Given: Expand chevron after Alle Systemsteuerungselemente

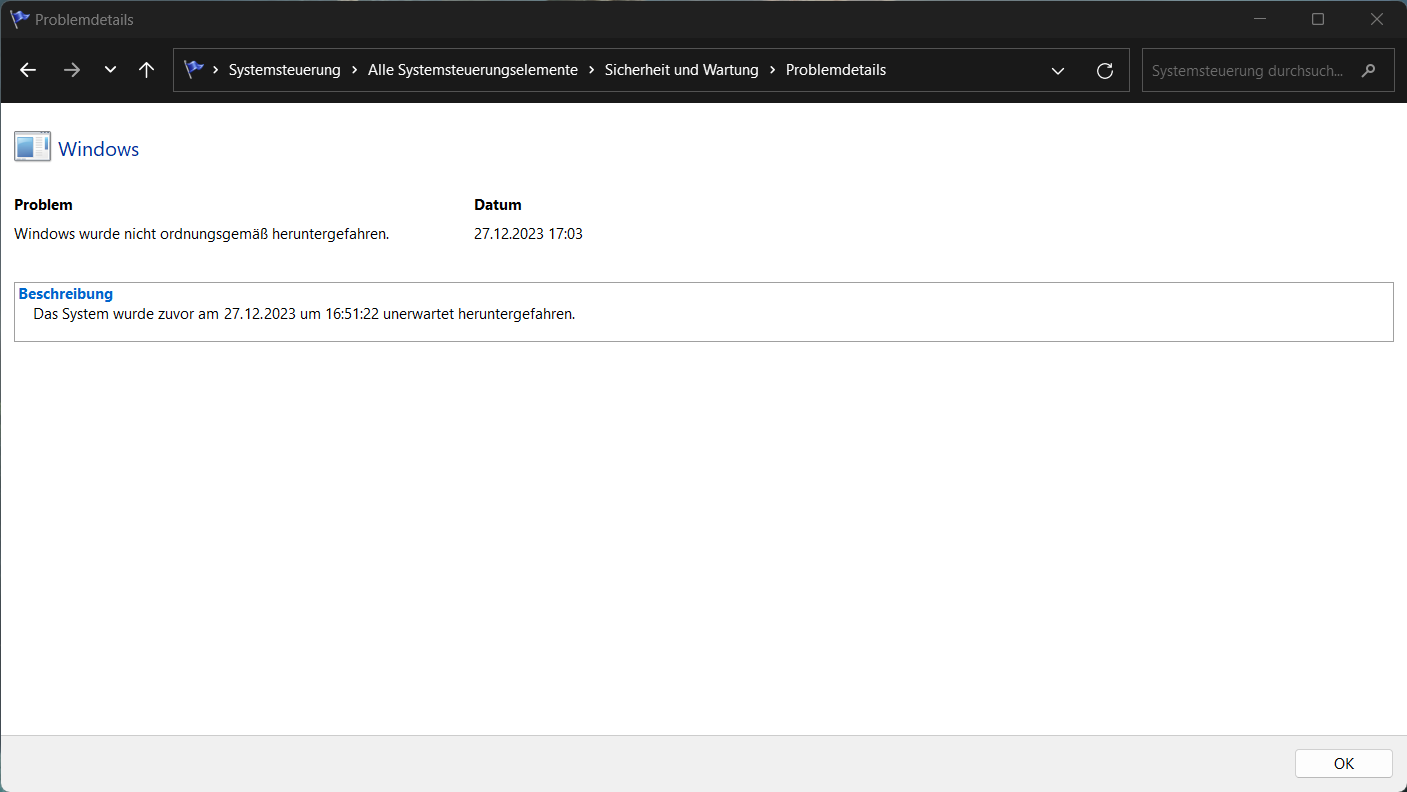Looking at the screenshot, I should (x=592, y=70).
